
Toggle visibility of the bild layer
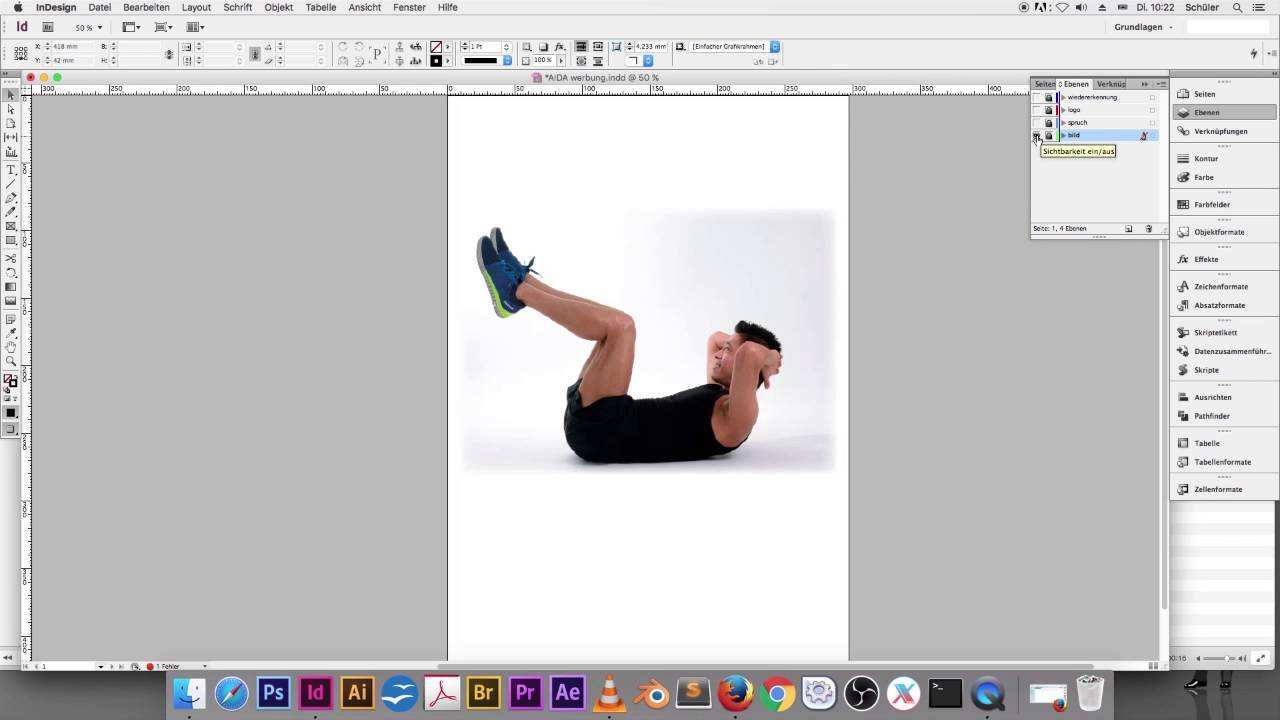1037,135
